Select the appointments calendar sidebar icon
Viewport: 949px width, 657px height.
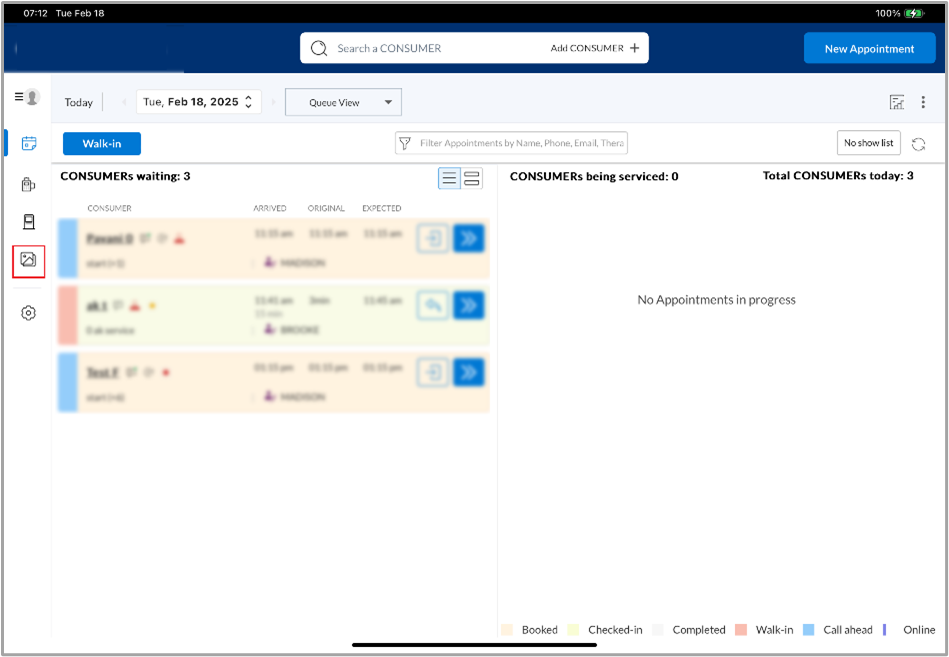28,143
